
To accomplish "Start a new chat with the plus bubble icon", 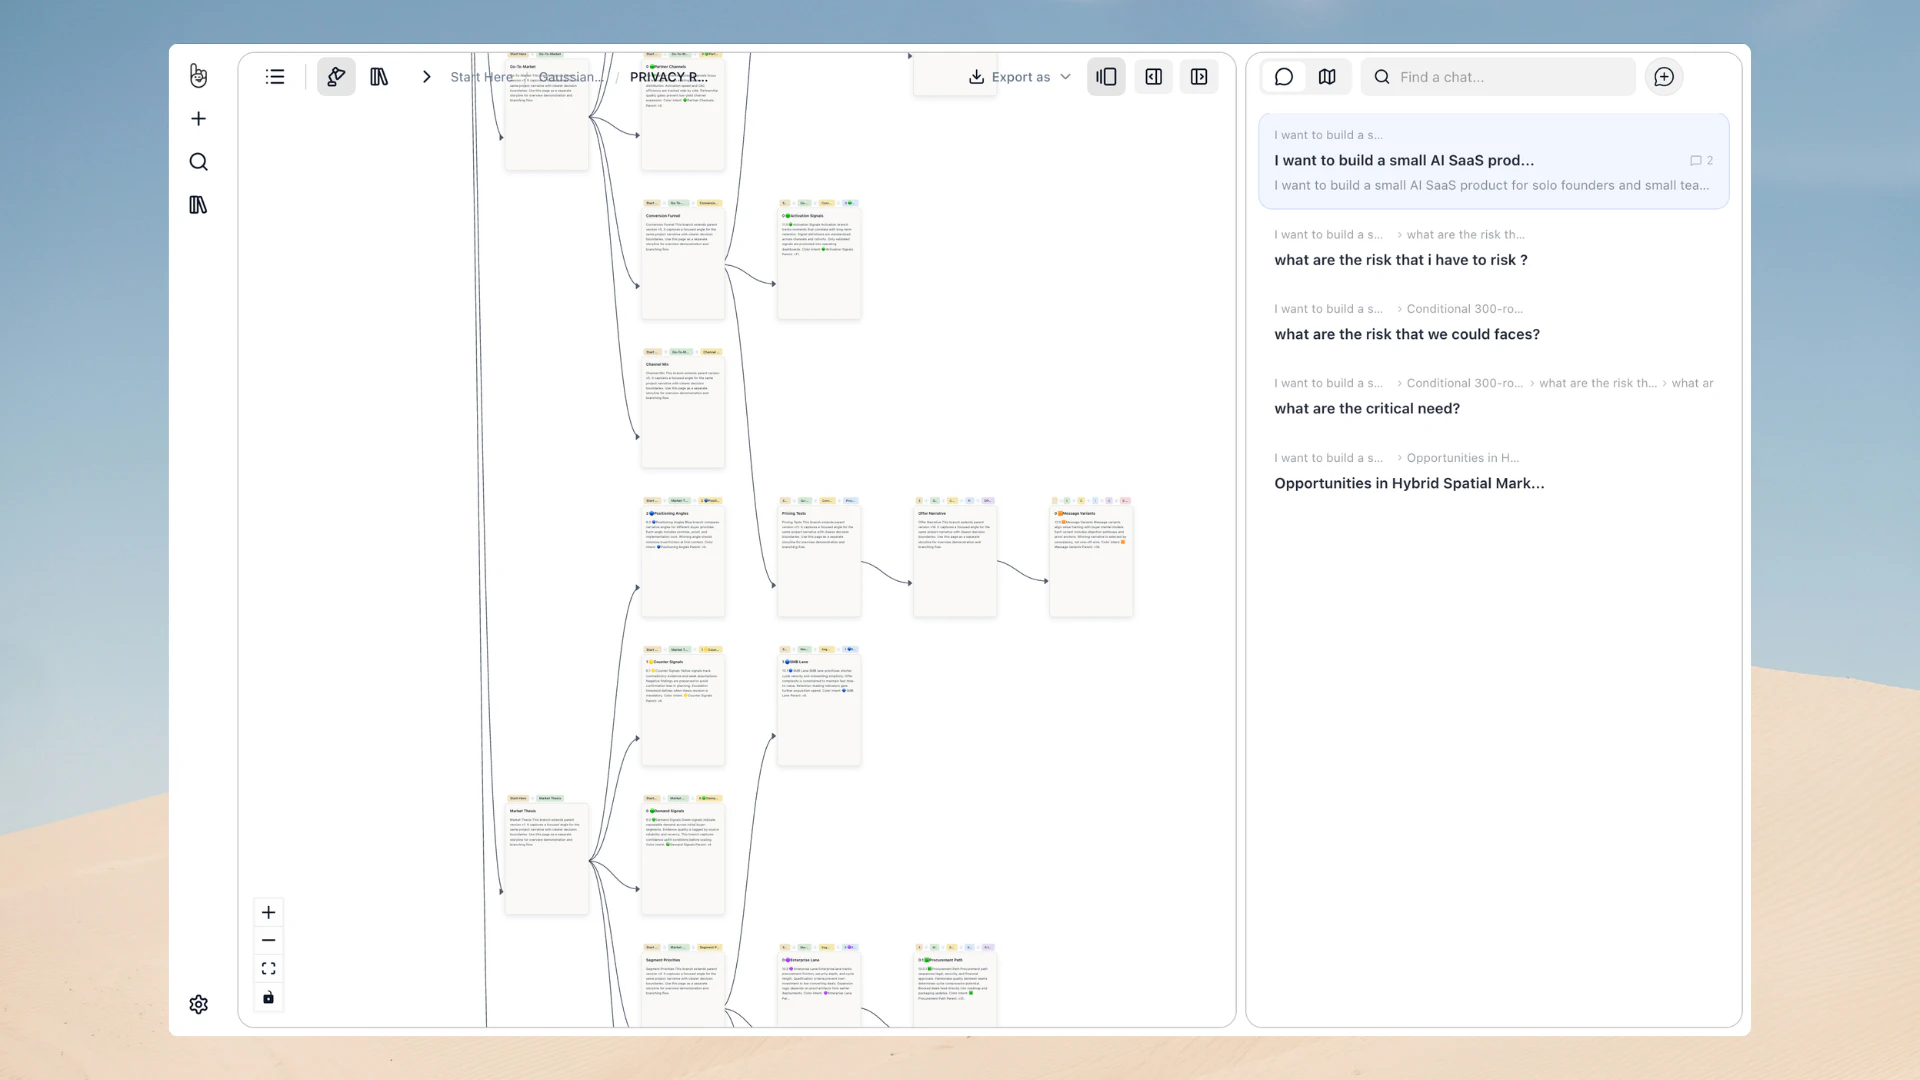I will (x=1663, y=76).
